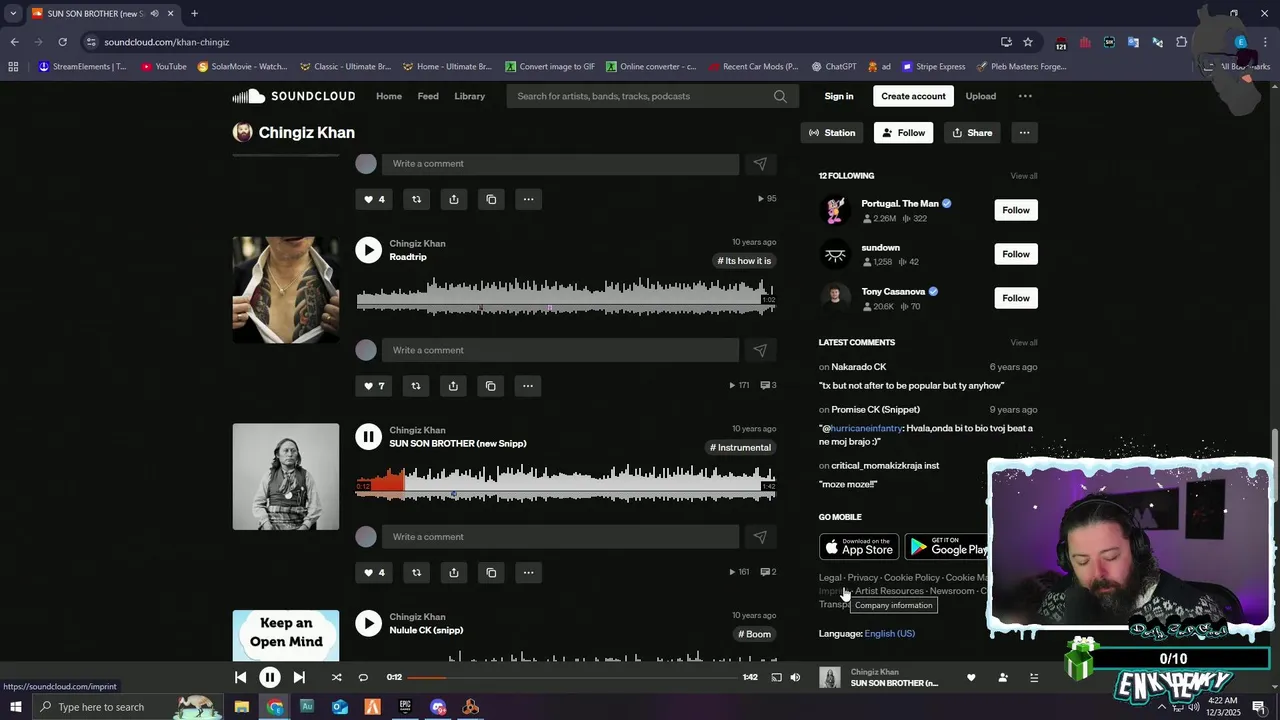Like the SUN SON BROTHER track
The width and height of the screenshot is (1280, 720).
(374, 573)
